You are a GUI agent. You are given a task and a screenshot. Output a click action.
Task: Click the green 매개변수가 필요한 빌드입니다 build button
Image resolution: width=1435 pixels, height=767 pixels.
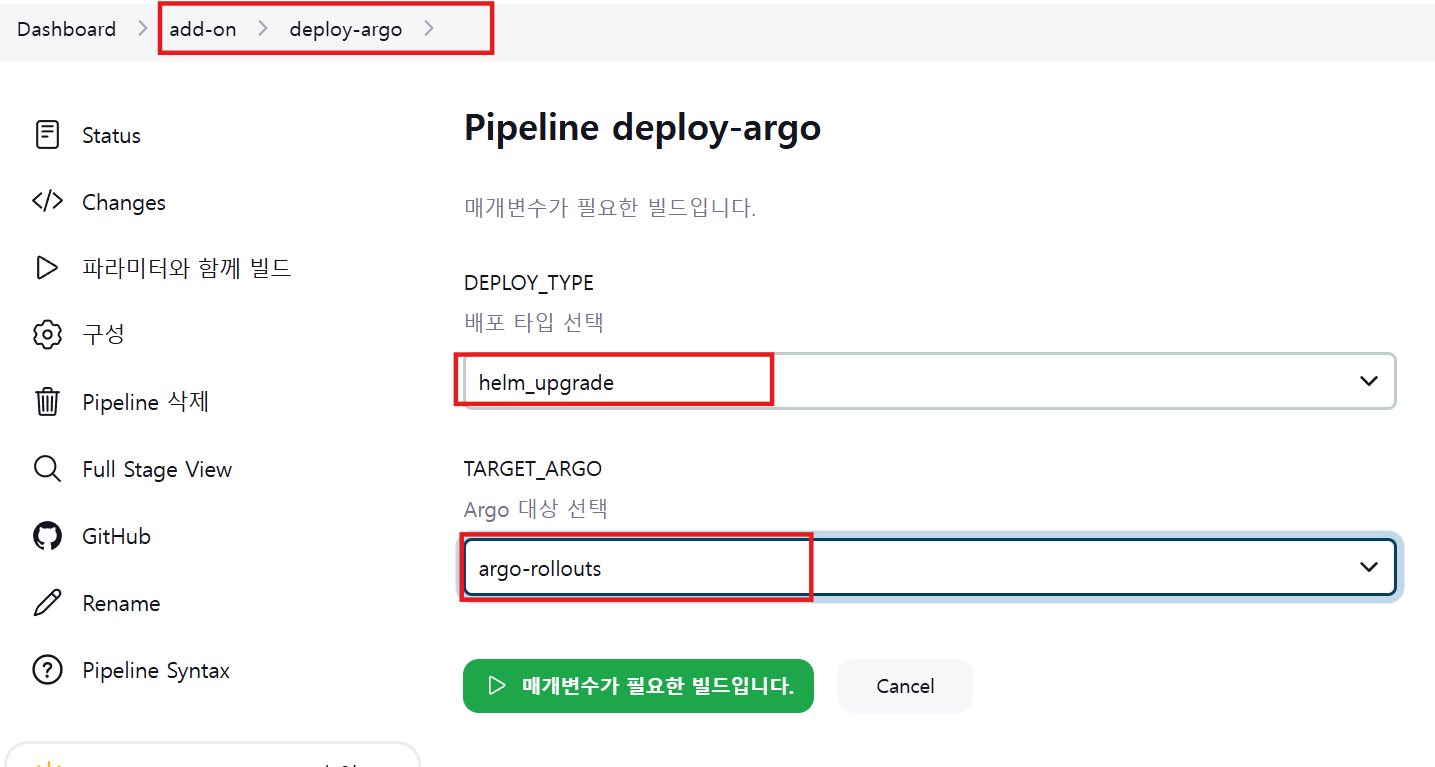point(638,686)
